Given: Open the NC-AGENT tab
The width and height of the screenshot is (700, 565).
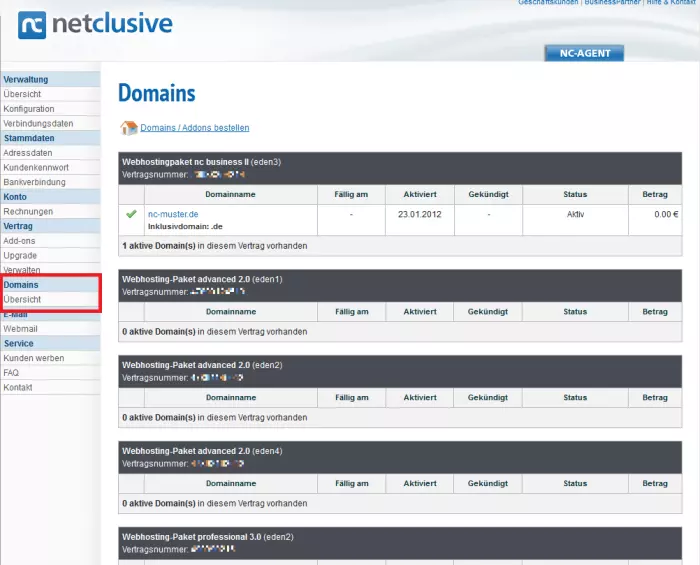Looking at the screenshot, I should click(584, 53).
